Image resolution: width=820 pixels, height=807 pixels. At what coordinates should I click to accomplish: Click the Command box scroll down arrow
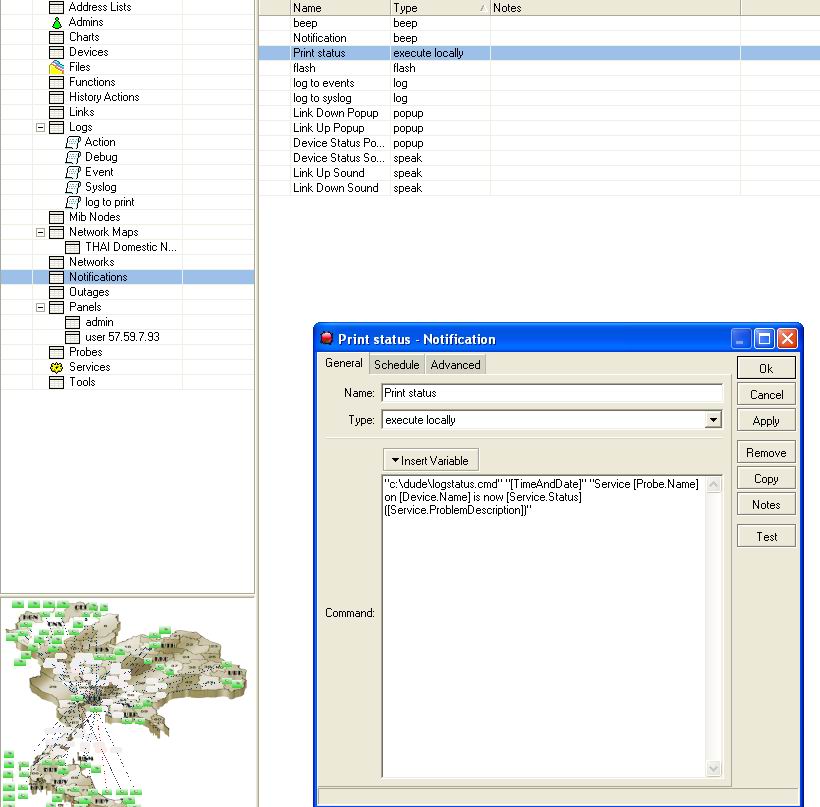click(714, 768)
